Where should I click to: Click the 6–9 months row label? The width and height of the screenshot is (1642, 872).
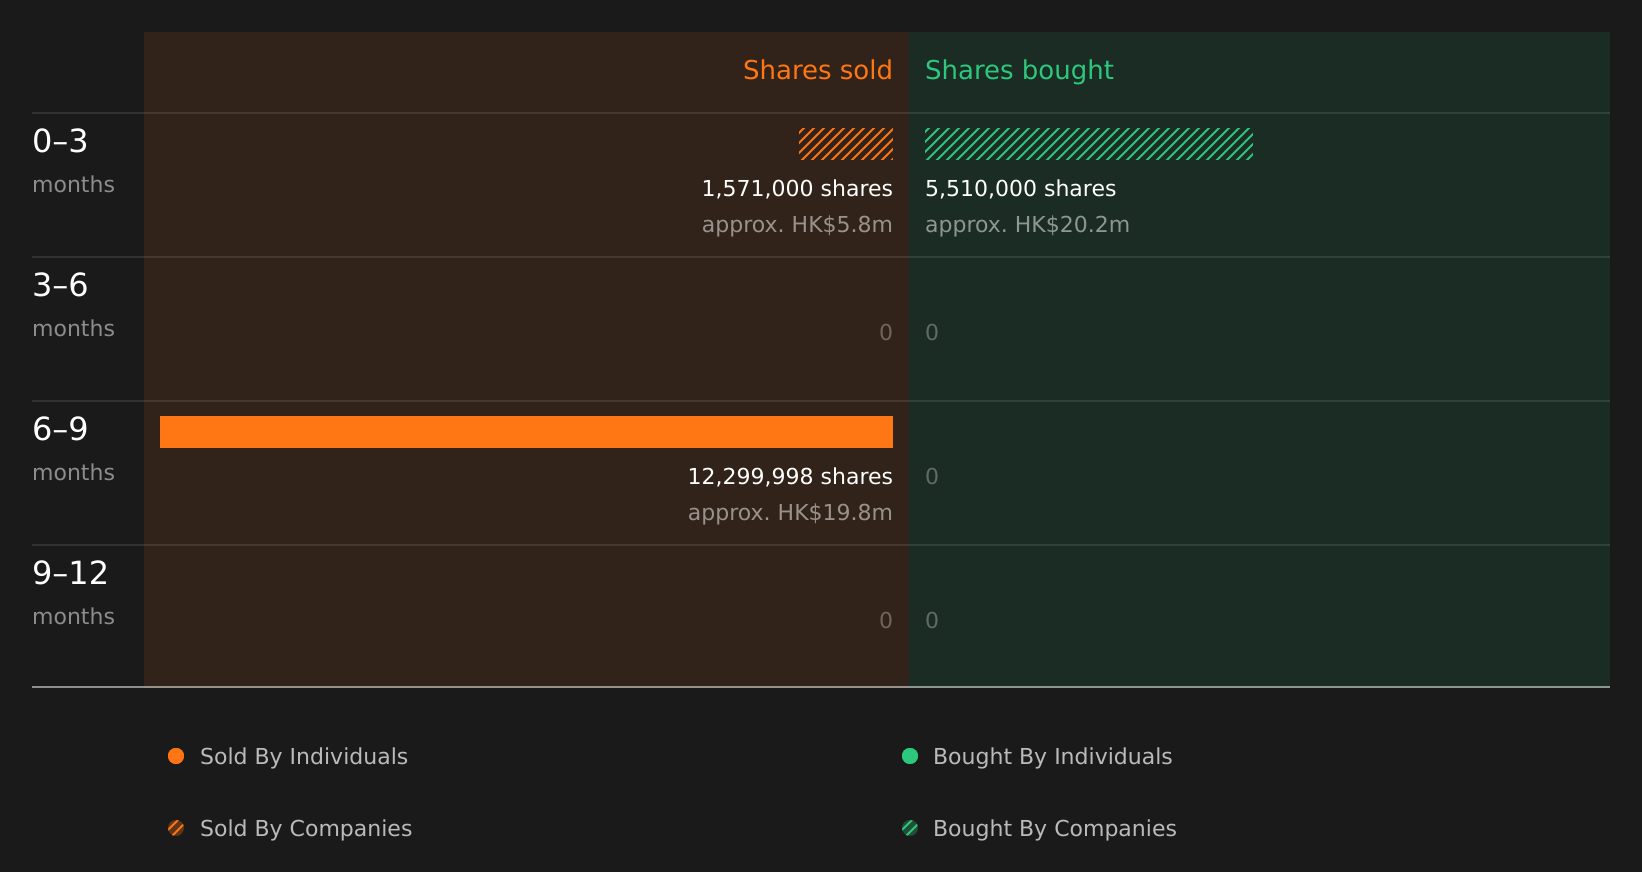click(x=73, y=449)
